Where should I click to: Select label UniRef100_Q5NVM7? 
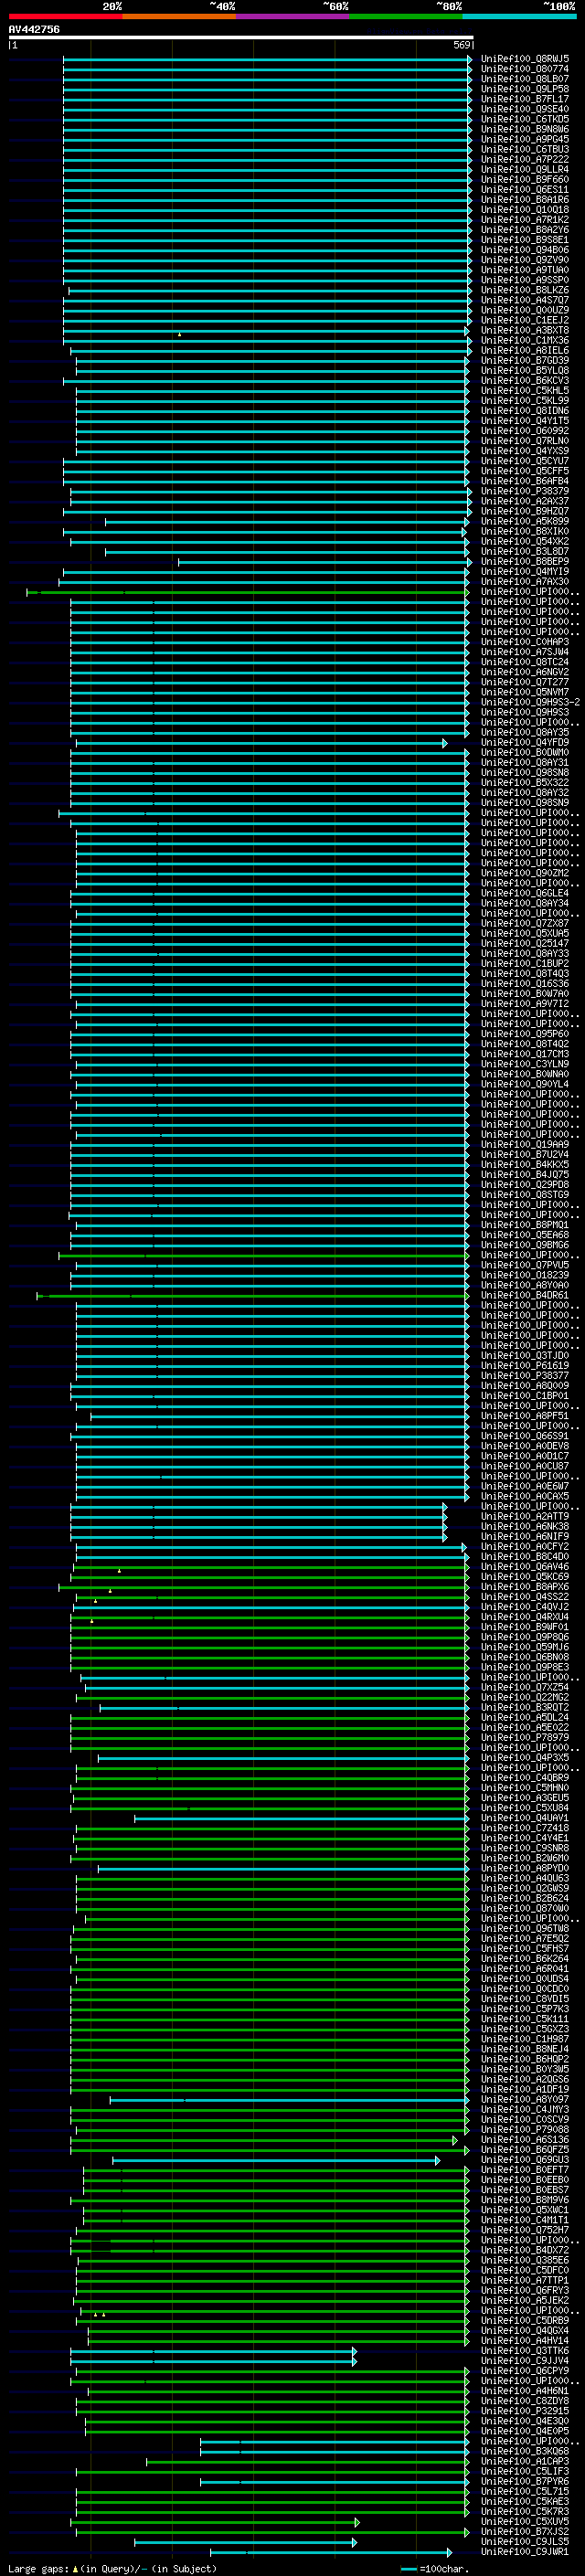click(524, 692)
